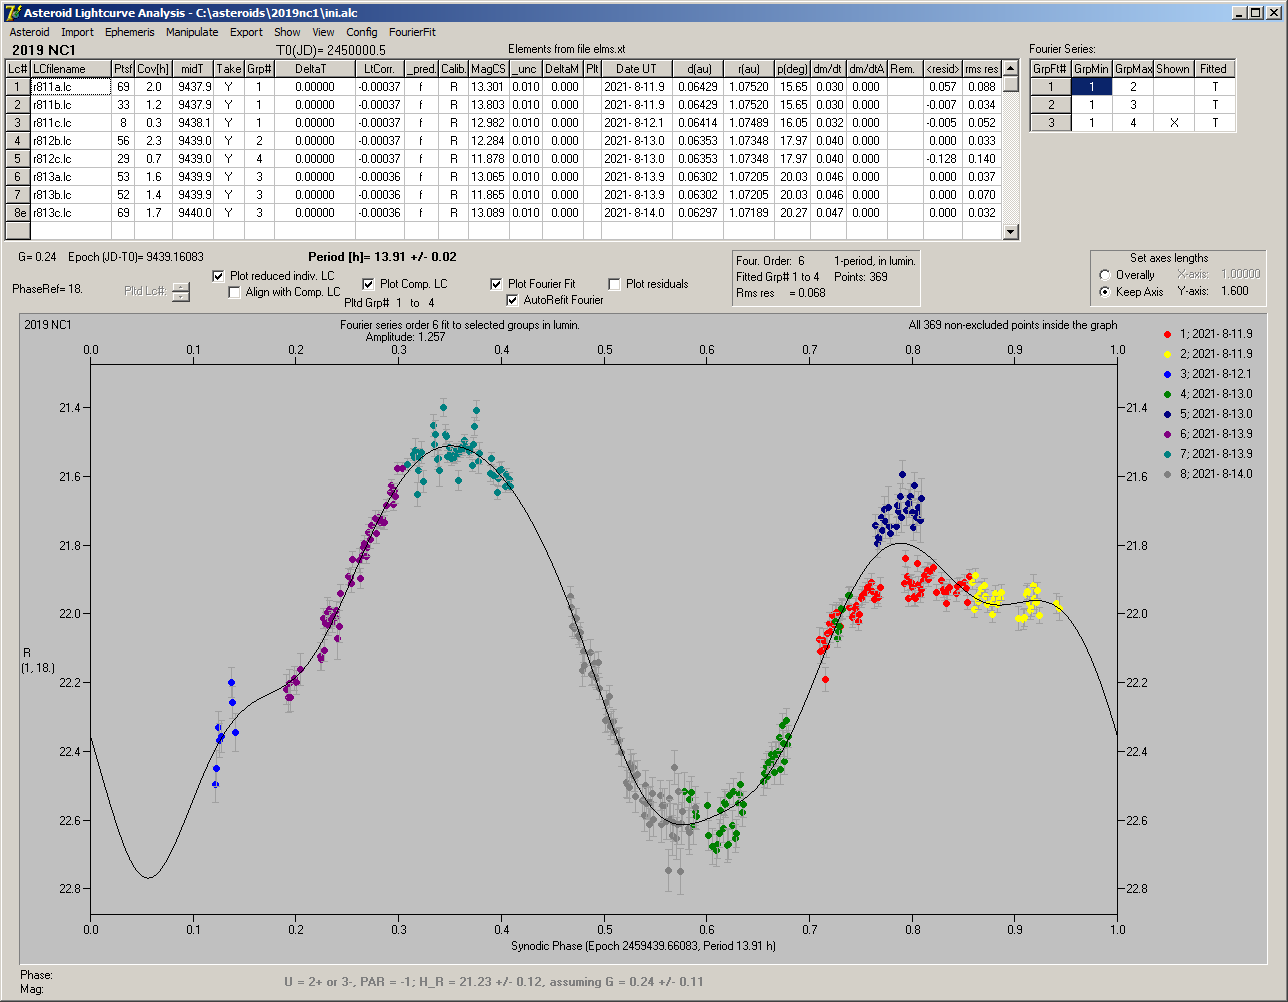Click Fitted T cell of Fourier series 2
Viewport: 1288px width, 1002px height.
(x=1214, y=105)
